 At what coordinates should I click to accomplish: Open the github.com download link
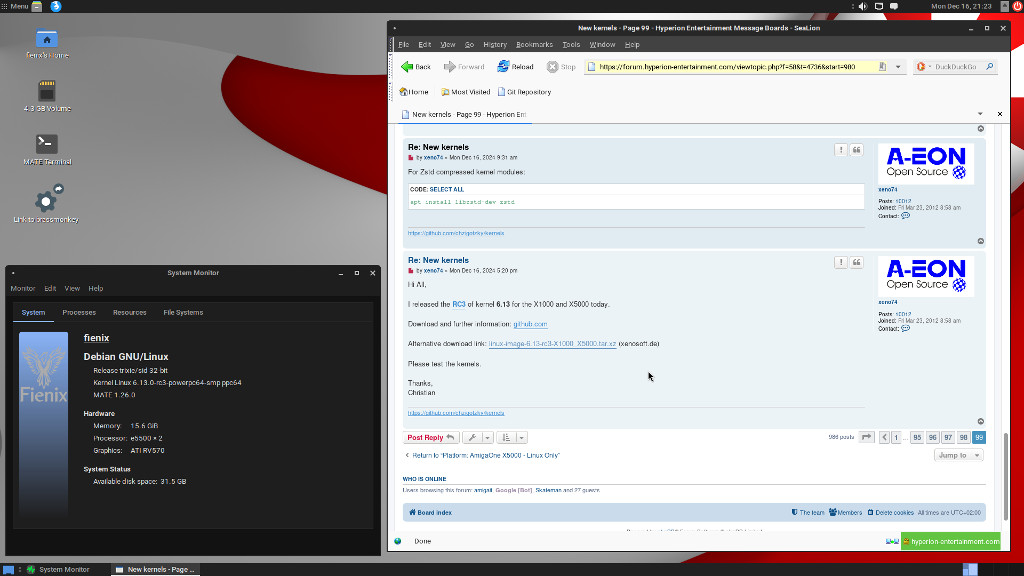[x=530, y=324]
